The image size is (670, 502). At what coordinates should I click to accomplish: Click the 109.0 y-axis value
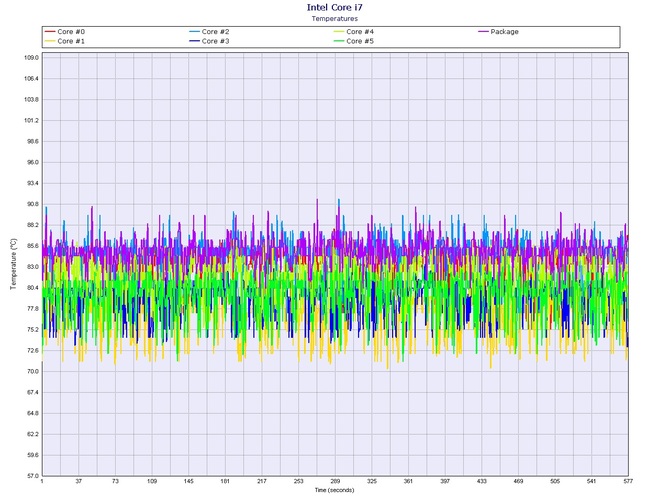[x=31, y=58]
